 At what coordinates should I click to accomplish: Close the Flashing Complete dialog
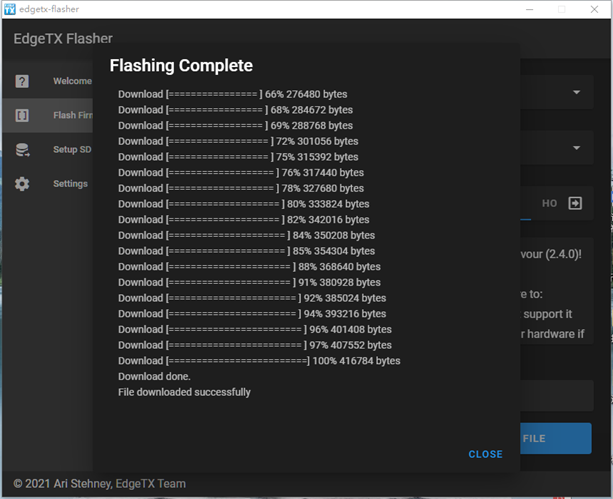(x=485, y=454)
